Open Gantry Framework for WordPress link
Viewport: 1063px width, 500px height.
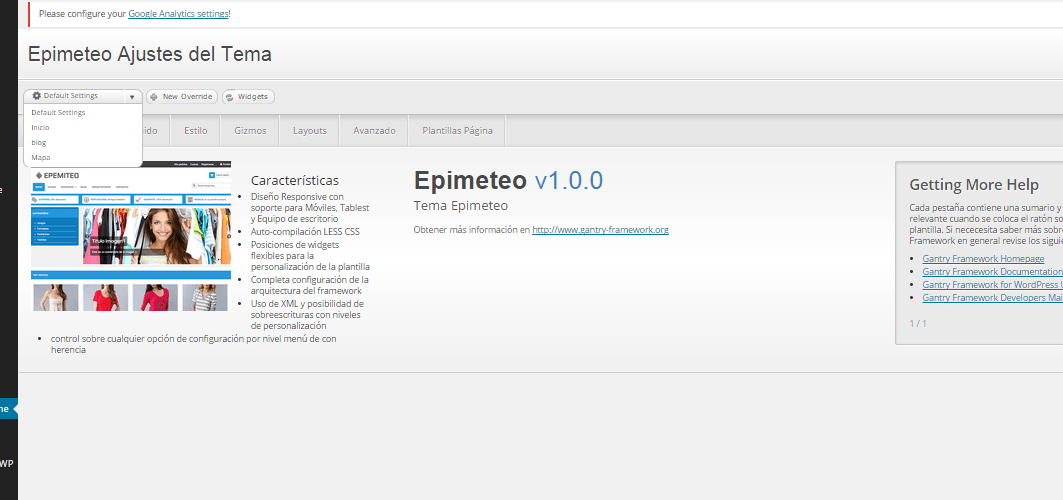pos(992,285)
